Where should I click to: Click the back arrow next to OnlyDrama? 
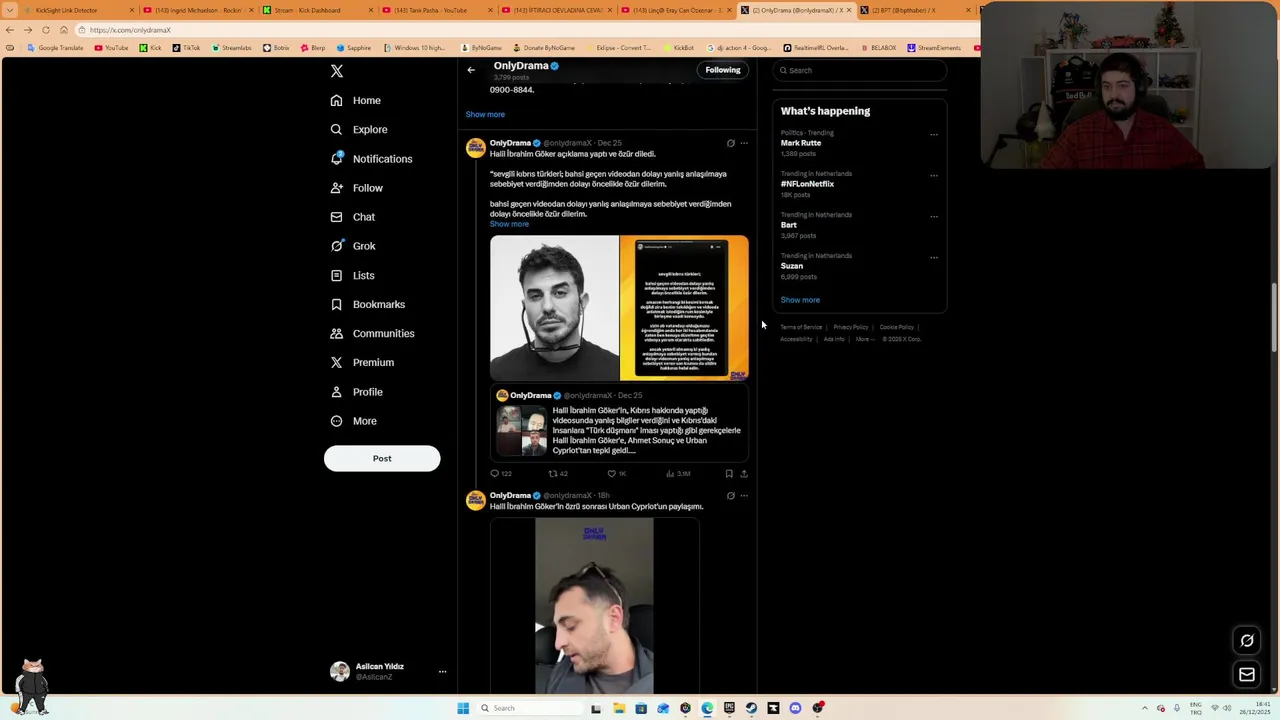click(x=471, y=70)
